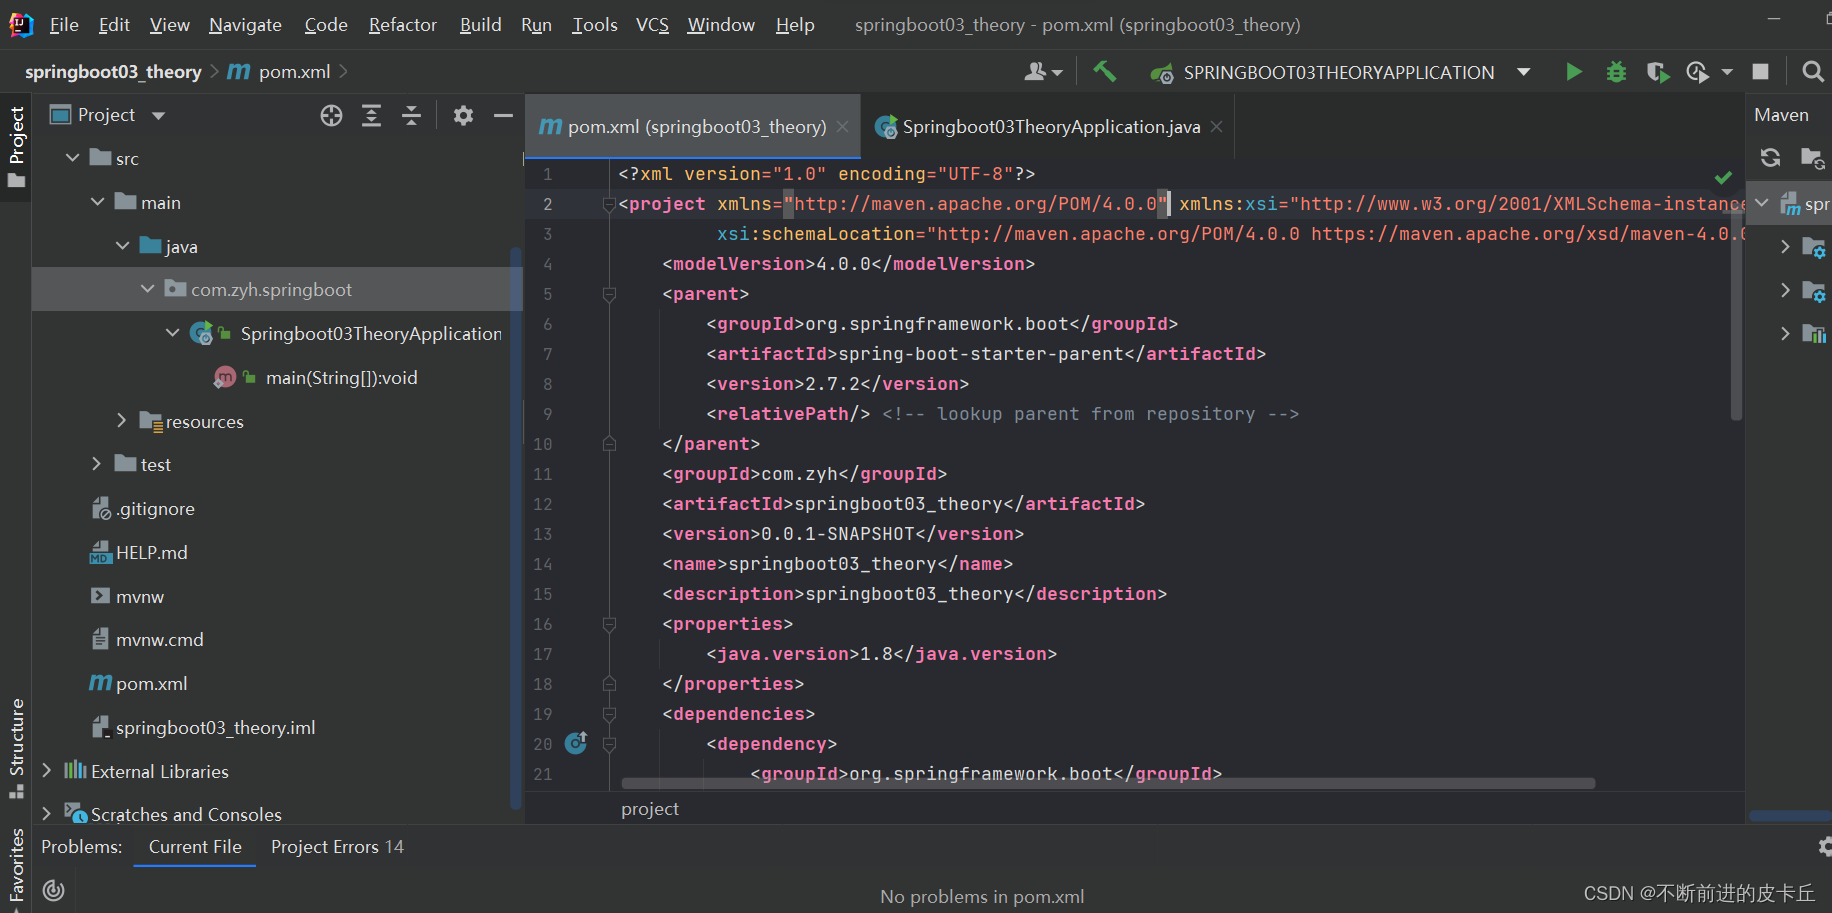Viewport: 1832px width, 913px height.
Task: Open run configuration dropdown
Action: (1523, 72)
